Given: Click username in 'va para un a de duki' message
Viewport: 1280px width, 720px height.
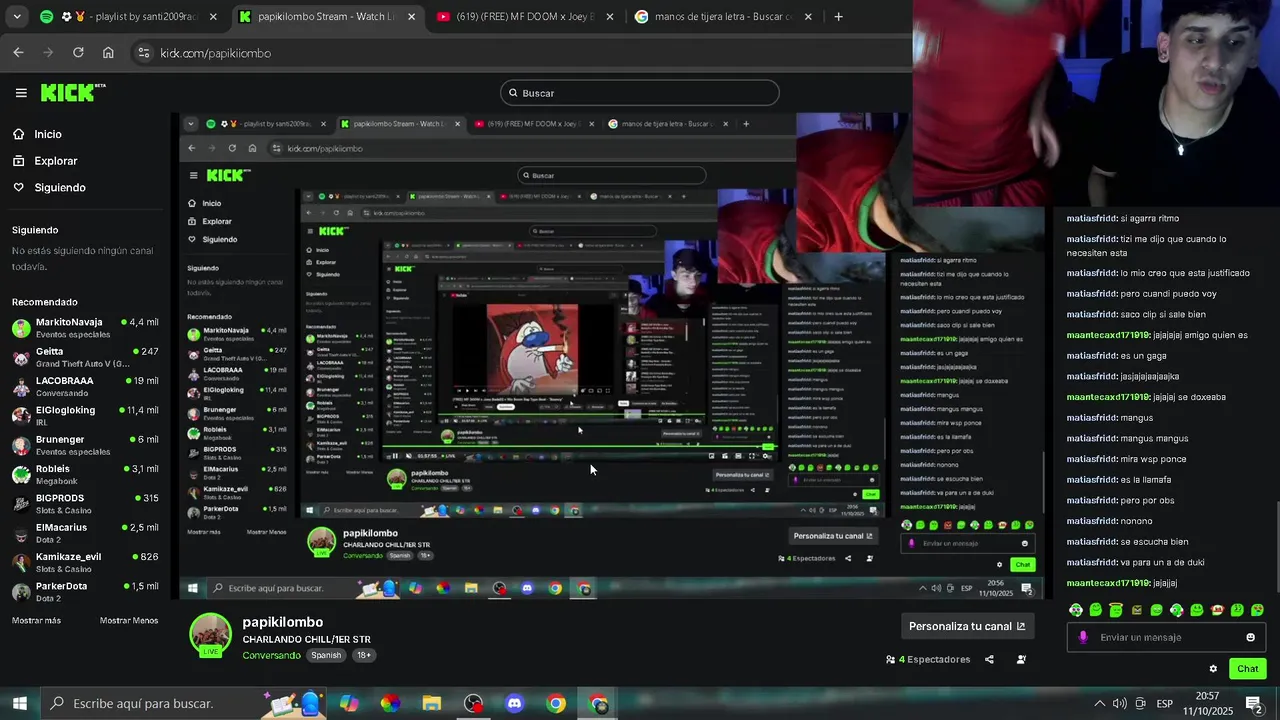Looking at the screenshot, I should (1091, 563).
